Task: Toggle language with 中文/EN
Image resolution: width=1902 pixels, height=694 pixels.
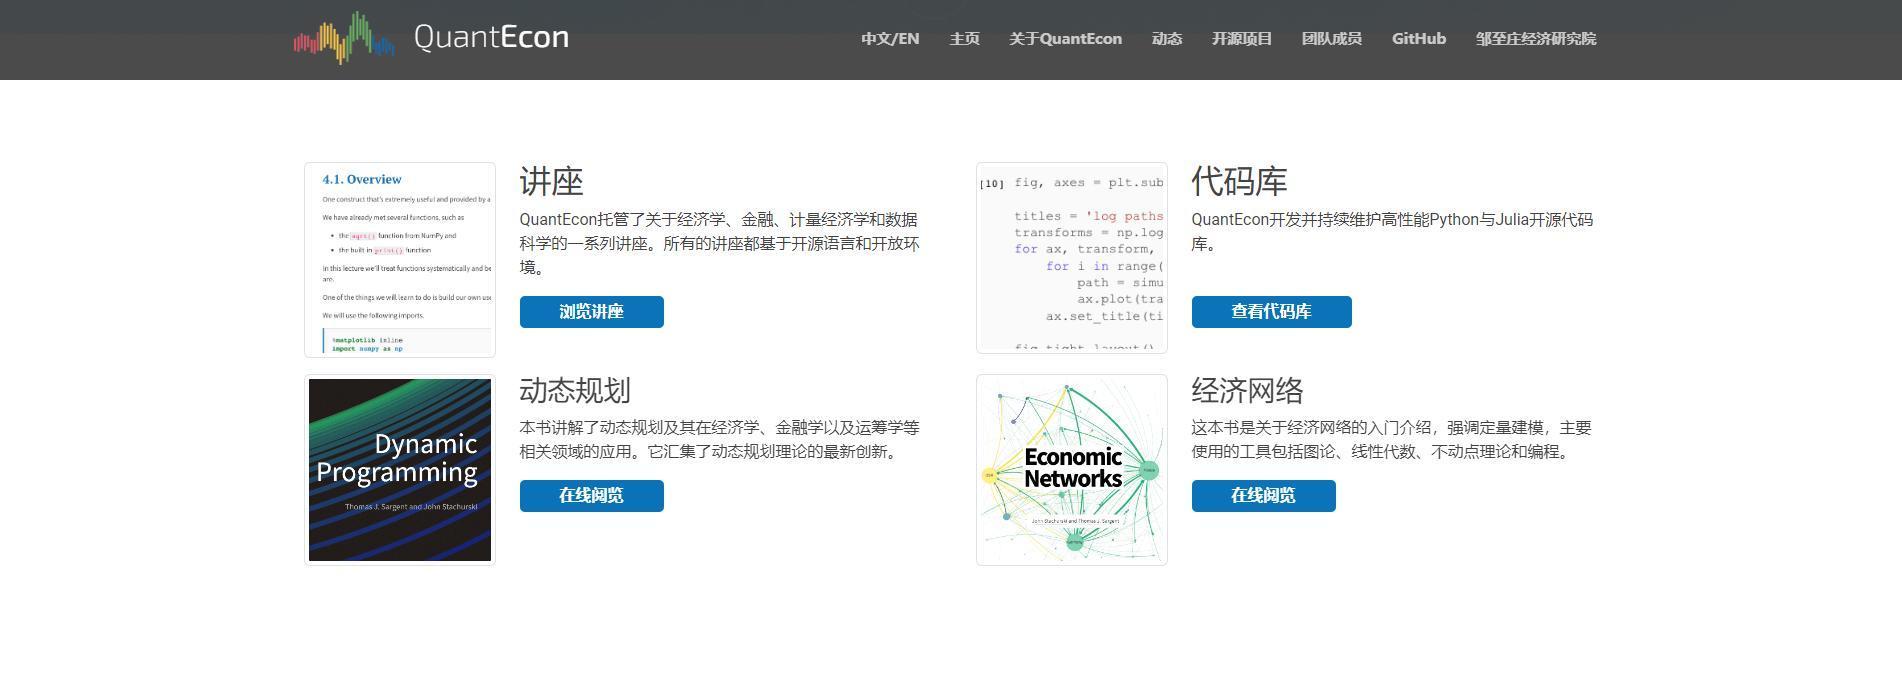Action: 890,39
